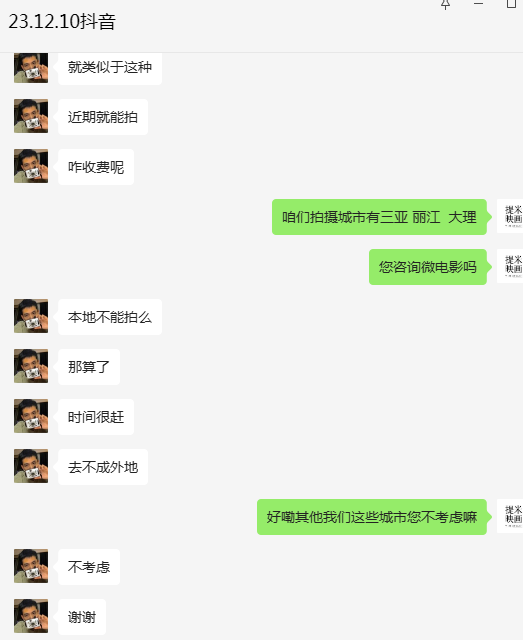
Task: Click avatar next to 咋收费呢 message
Action: (31, 166)
